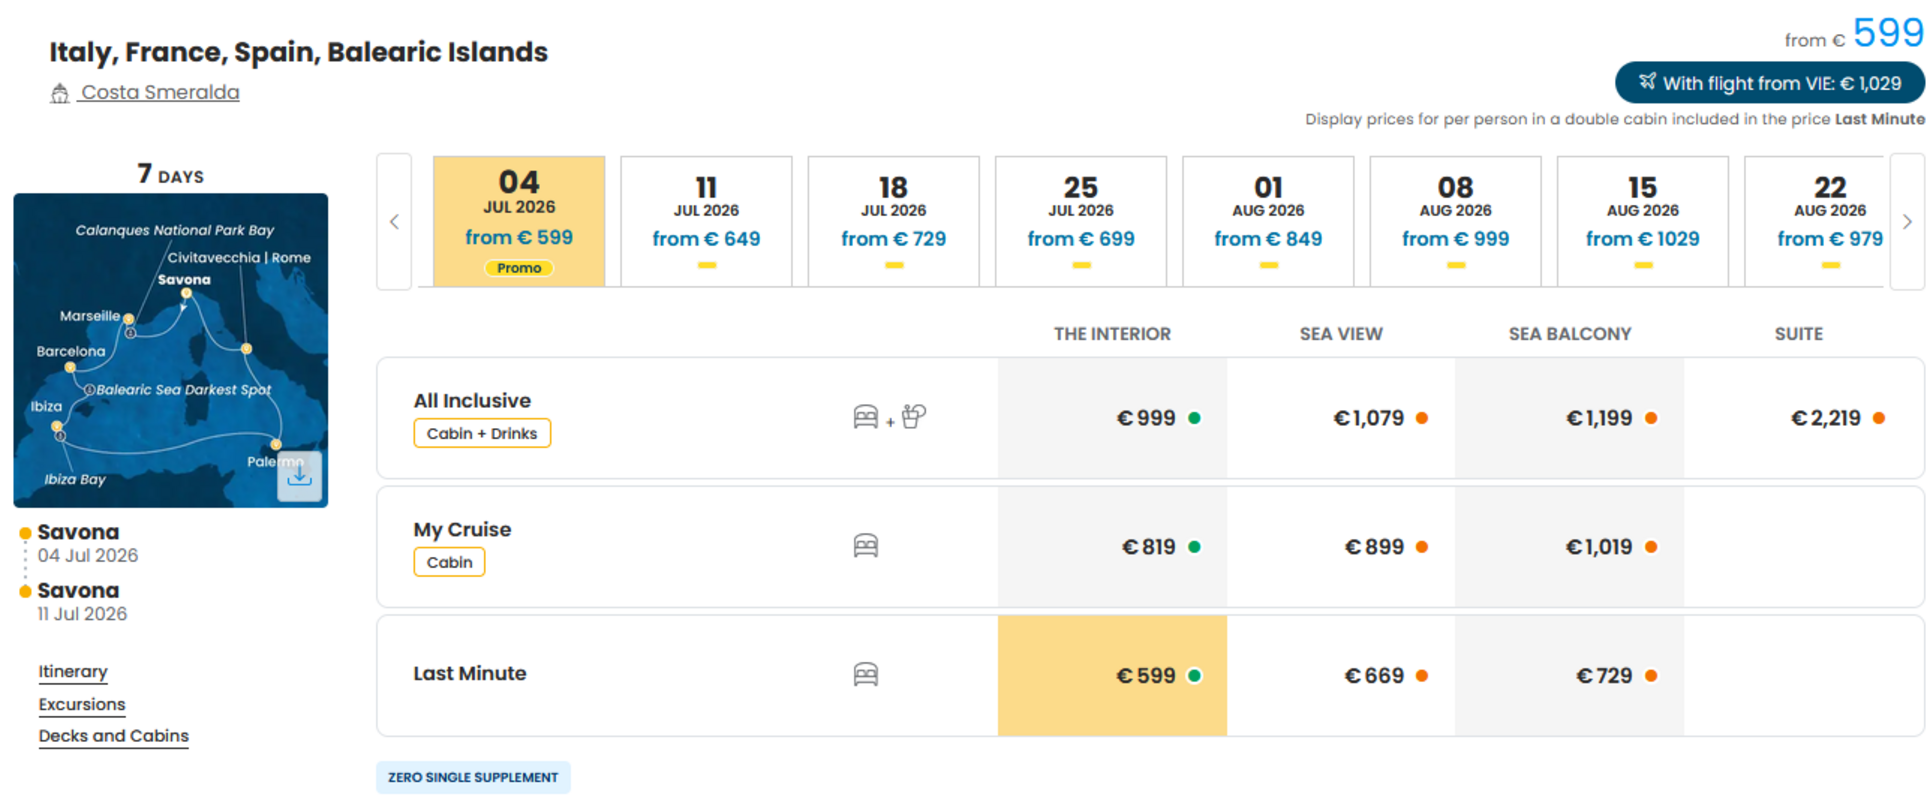Screen dimensions: 1930x800
Task: Choose Last Minute interior price €599
Action: [x=1112, y=676]
